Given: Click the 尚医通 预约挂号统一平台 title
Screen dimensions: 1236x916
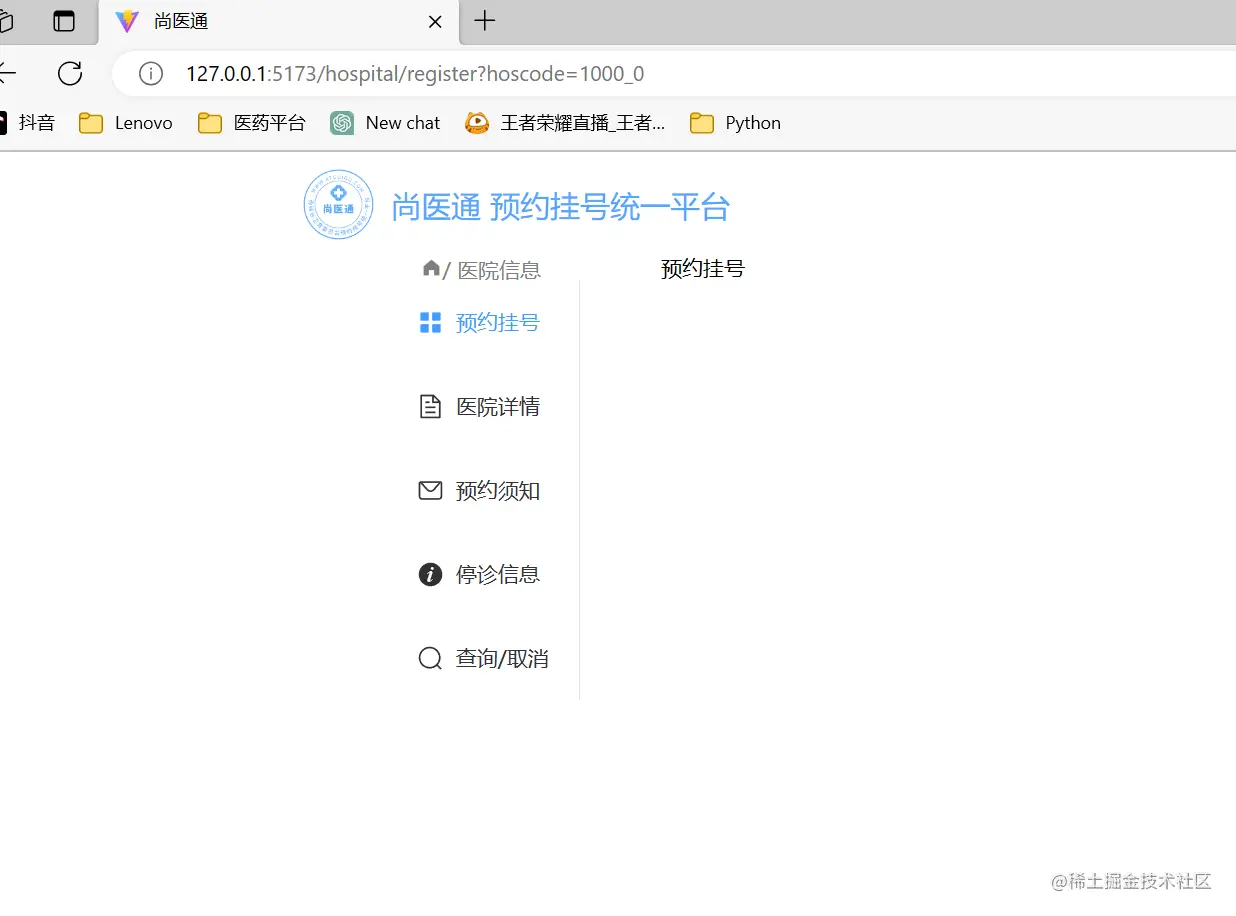Looking at the screenshot, I should pyautogui.click(x=561, y=207).
